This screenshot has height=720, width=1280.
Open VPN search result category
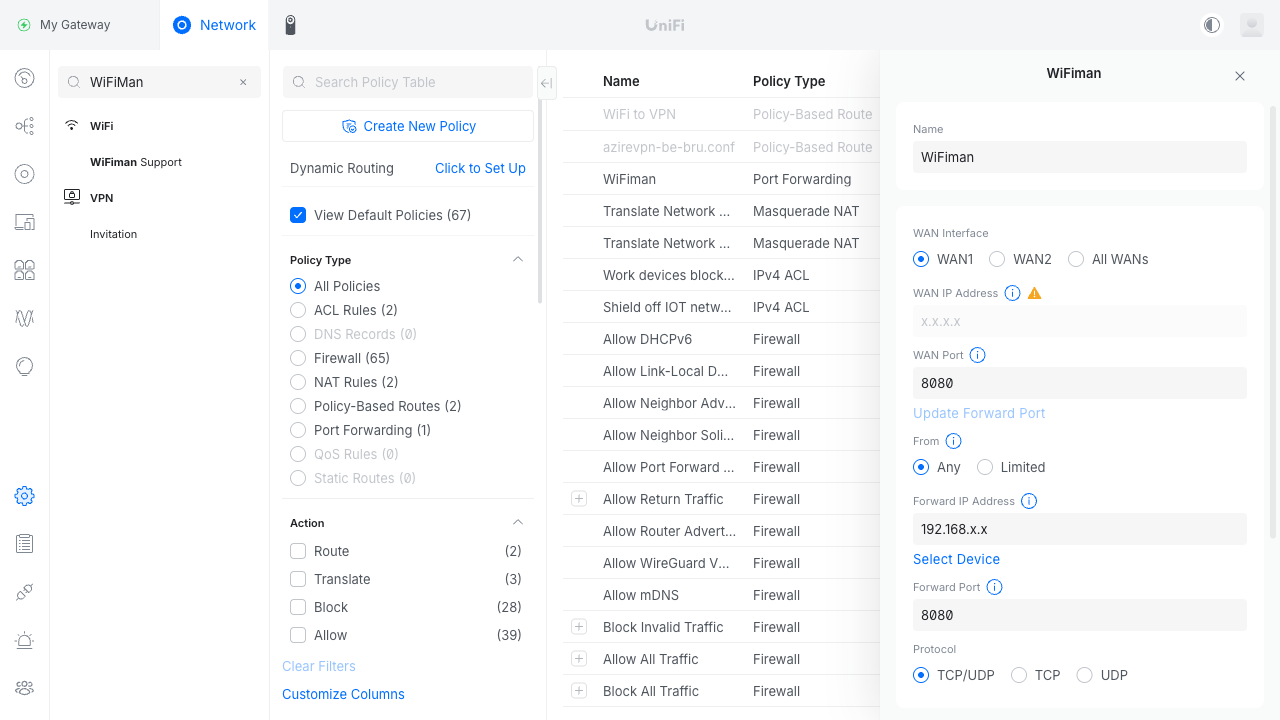pos(102,198)
